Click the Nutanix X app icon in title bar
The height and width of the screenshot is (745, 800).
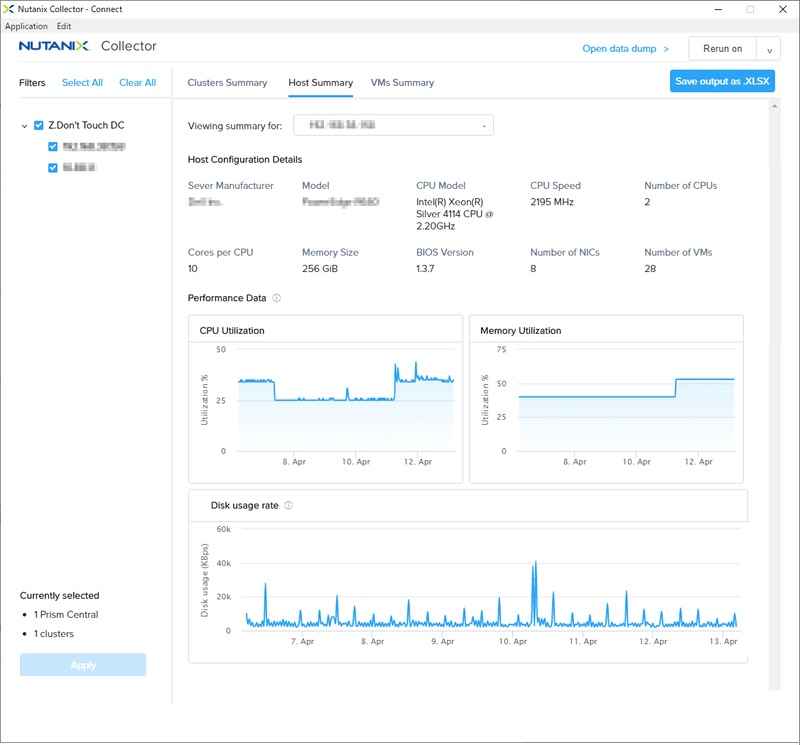pyautogui.click(x=8, y=9)
